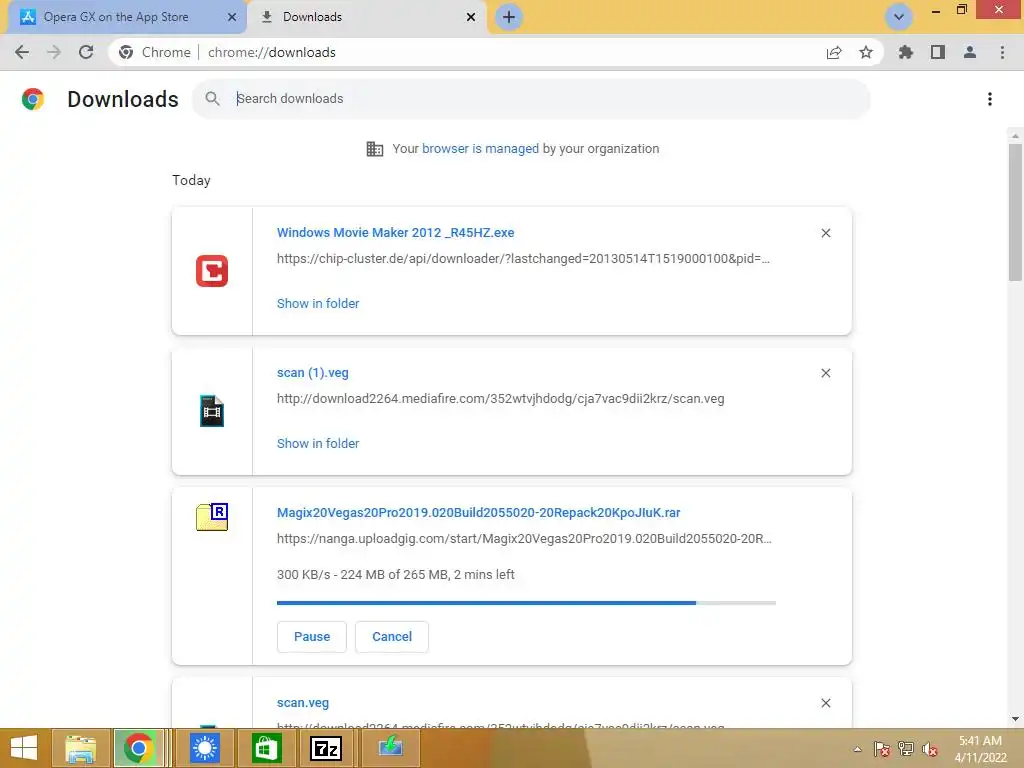Click the nanga.uploadgig.com URL text
Screen dimensions: 1024x768
coord(524,539)
